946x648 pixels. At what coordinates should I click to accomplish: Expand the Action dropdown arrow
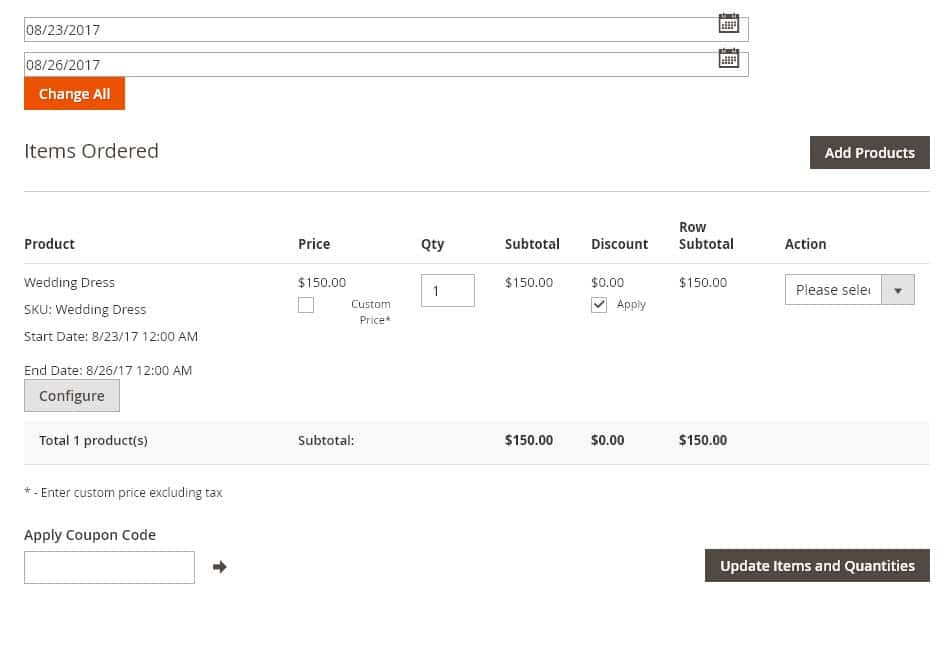tap(898, 290)
